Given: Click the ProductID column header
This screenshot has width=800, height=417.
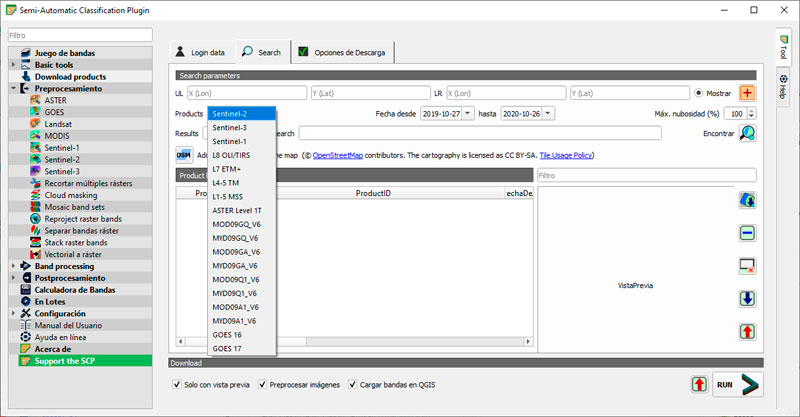Looking at the screenshot, I should (373, 193).
